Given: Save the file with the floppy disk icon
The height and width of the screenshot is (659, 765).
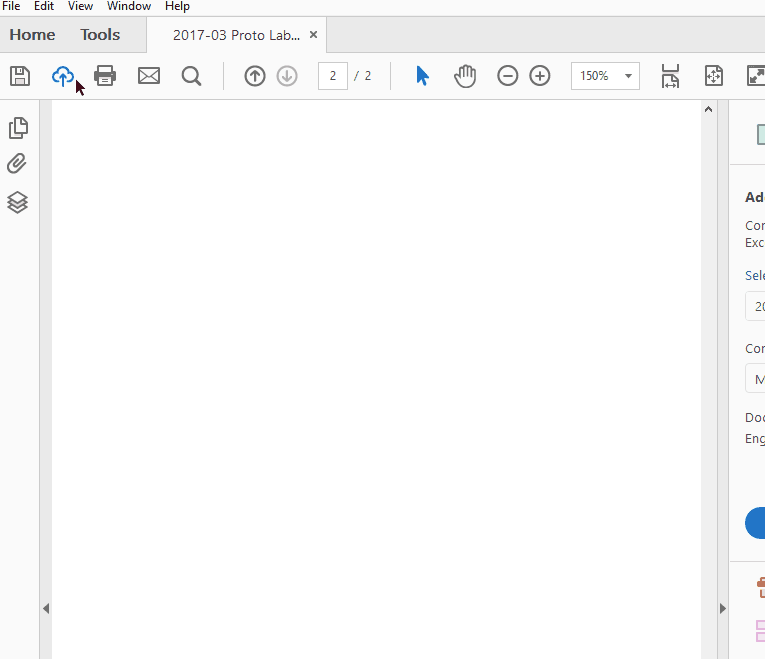Looking at the screenshot, I should coord(20,76).
